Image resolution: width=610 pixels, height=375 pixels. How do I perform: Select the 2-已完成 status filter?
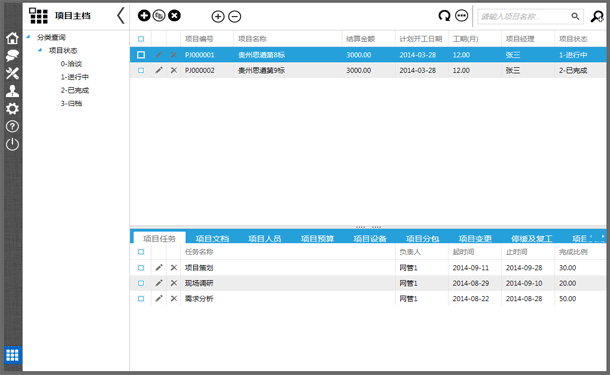[x=75, y=90]
